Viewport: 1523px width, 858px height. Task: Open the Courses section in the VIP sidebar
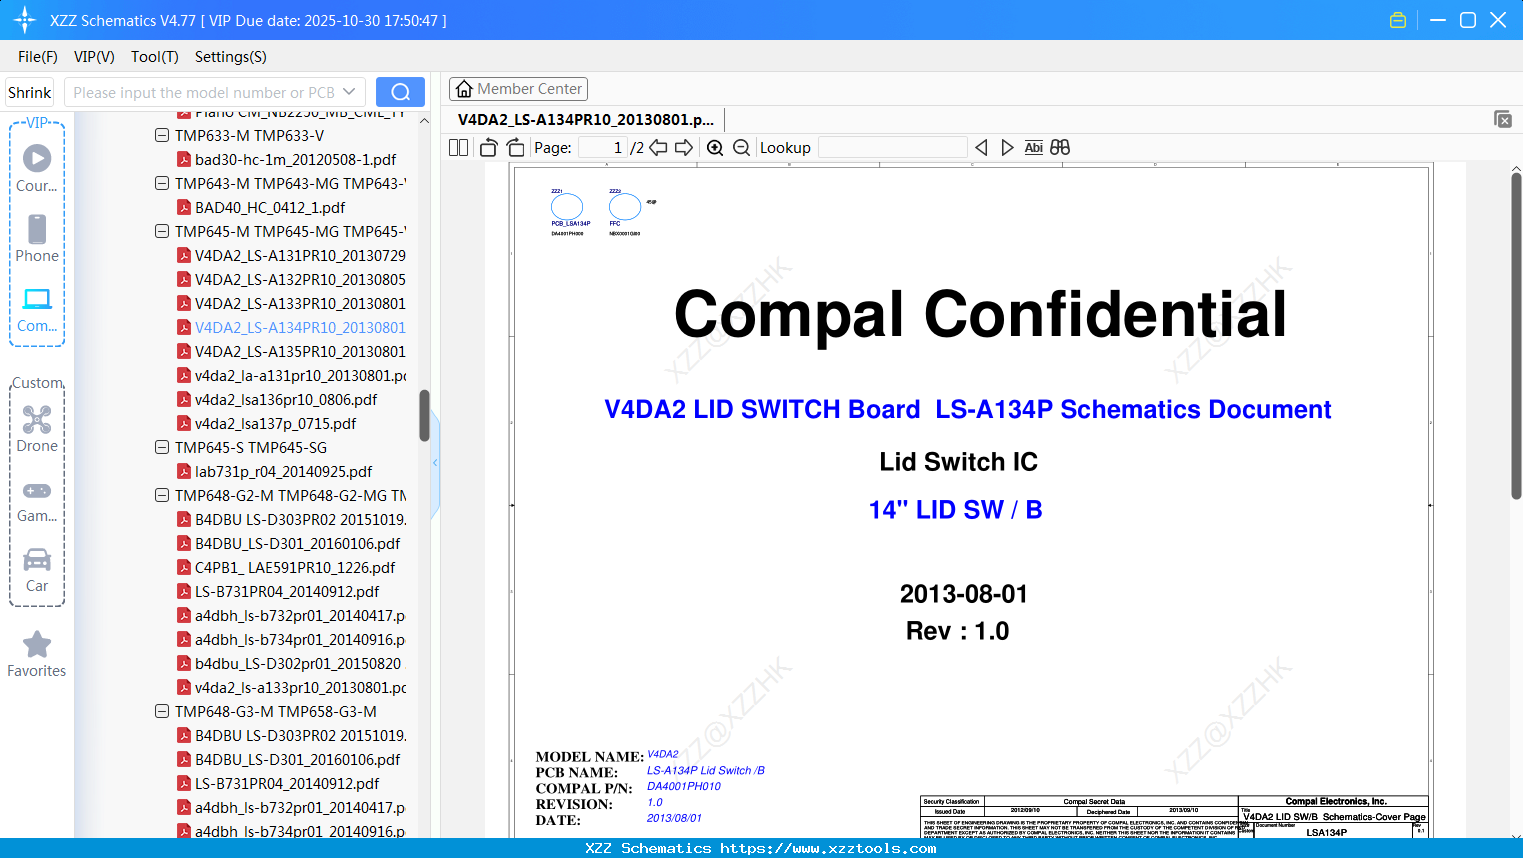(x=37, y=168)
